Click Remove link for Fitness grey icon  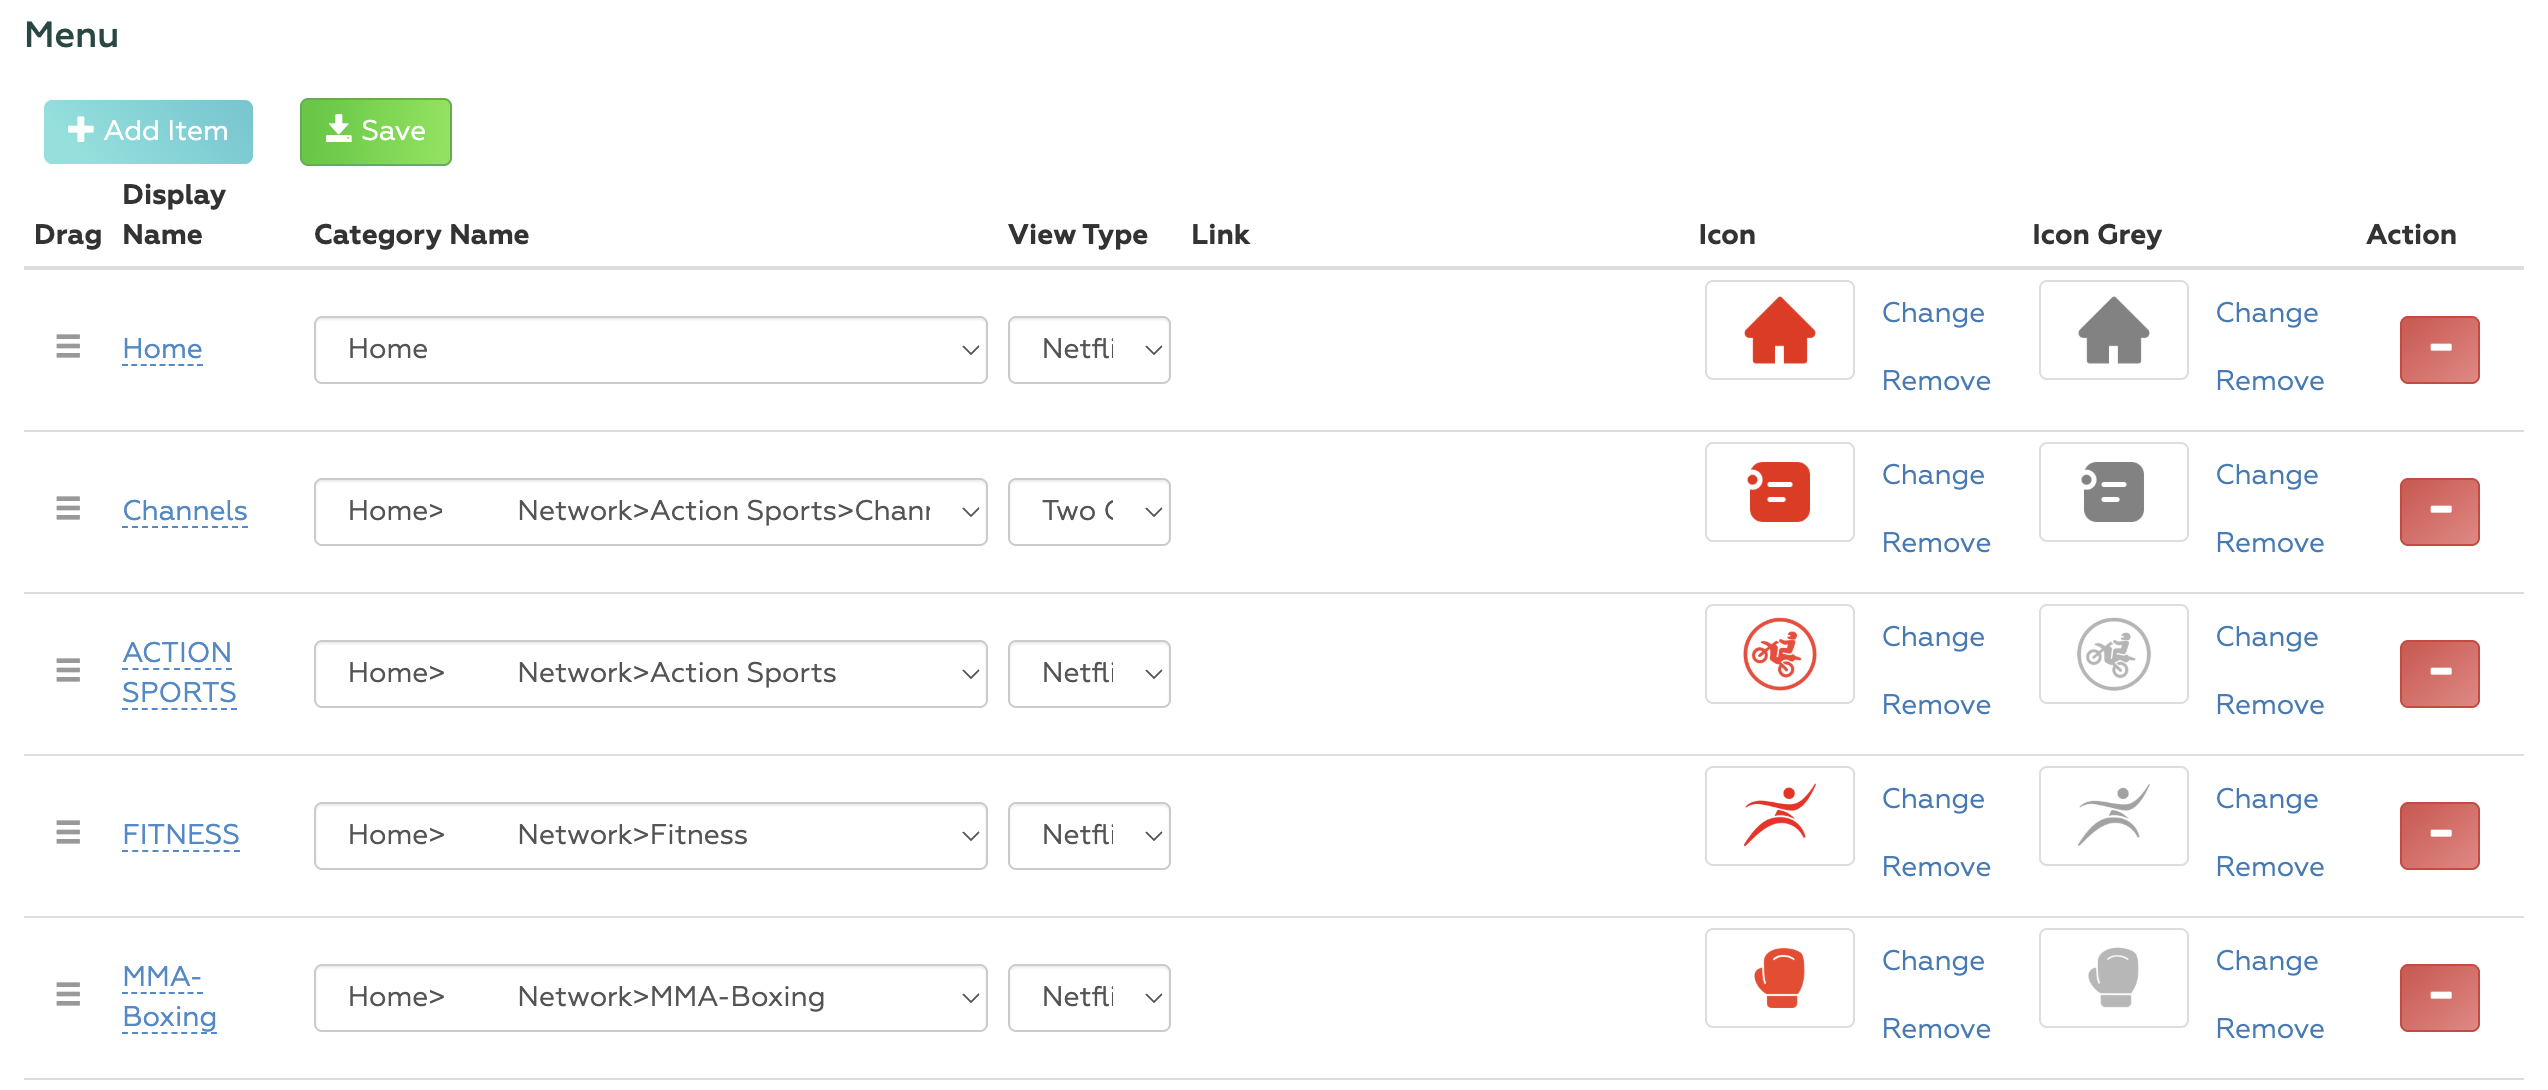pyautogui.click(x=2268, y=867)
